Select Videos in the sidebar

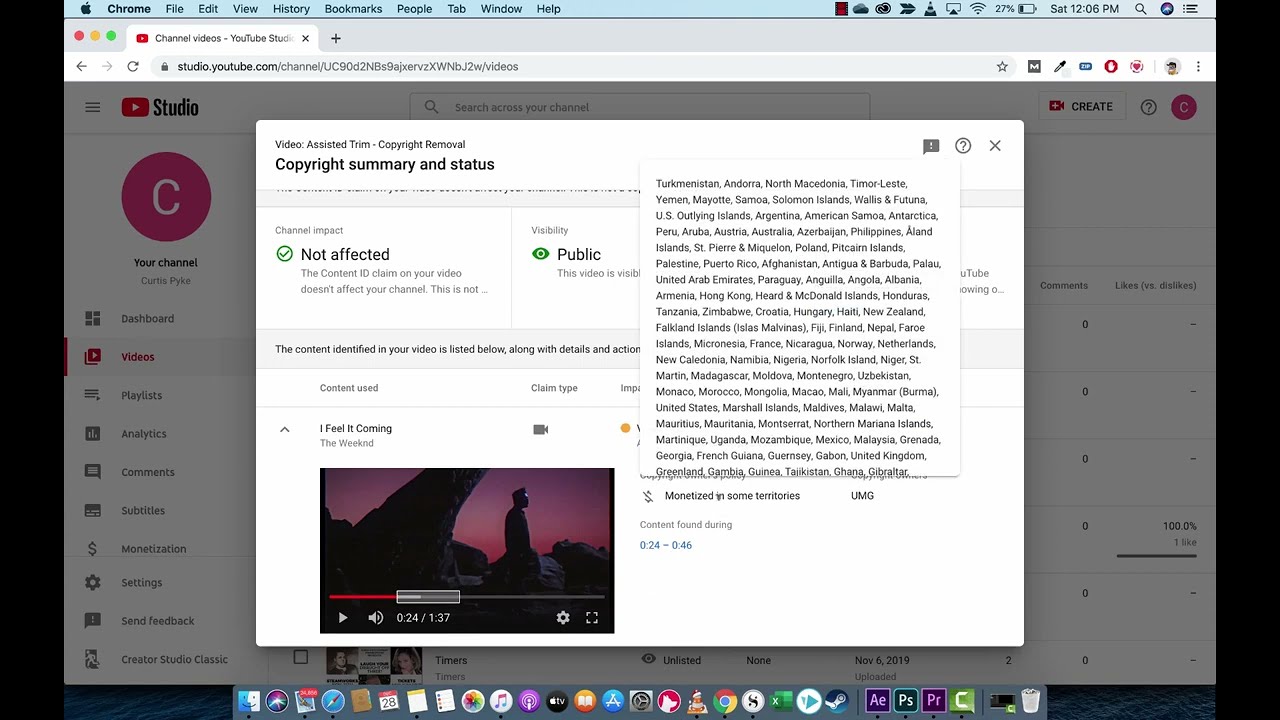pos(160,357)
